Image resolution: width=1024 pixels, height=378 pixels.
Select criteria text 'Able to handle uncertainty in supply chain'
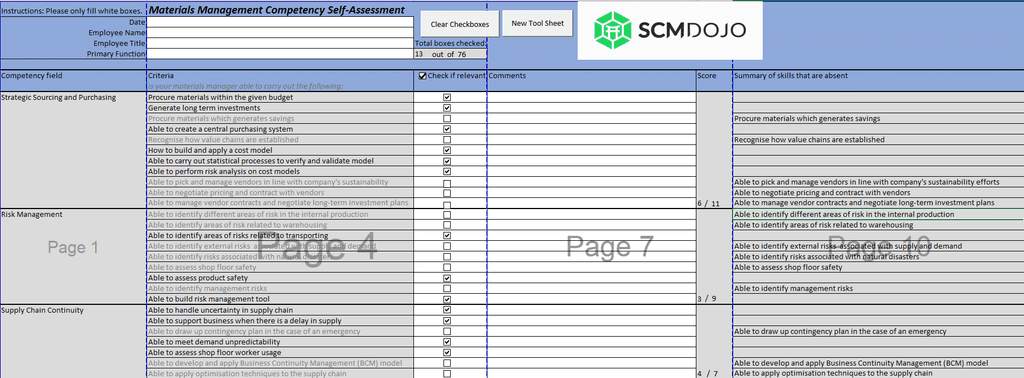tap(221, 310)
